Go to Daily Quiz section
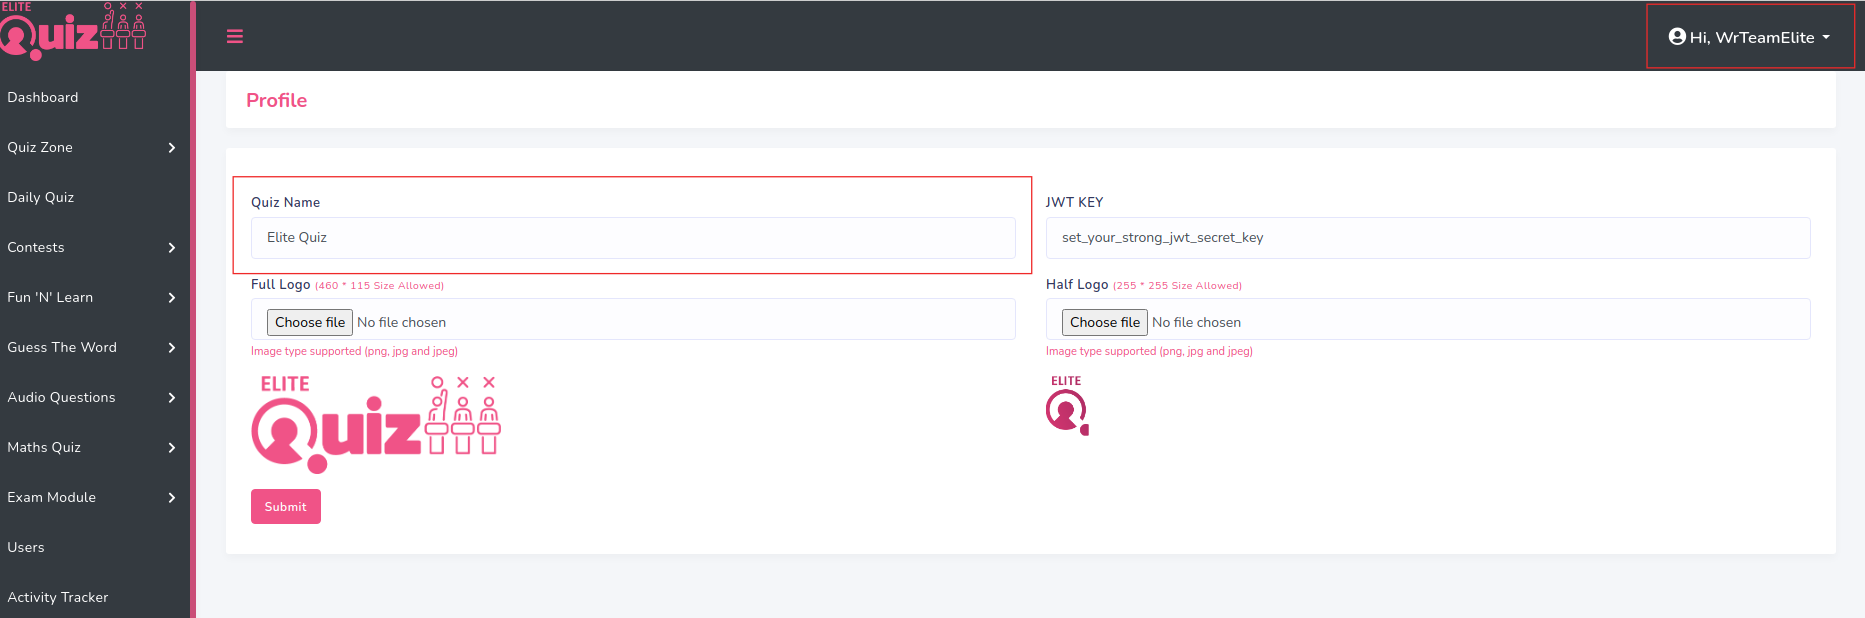The height and width of the screenshot is (618, 1865). pyautogui.click(x=41, y=198)
